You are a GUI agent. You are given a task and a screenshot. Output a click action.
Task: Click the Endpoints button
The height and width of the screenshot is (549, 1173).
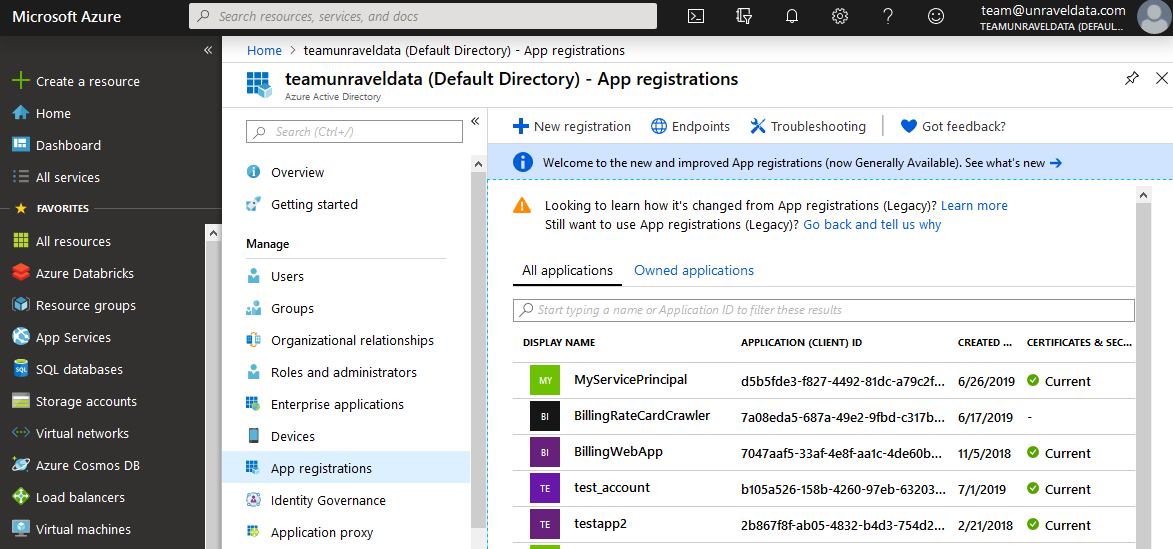click(690, 126)
